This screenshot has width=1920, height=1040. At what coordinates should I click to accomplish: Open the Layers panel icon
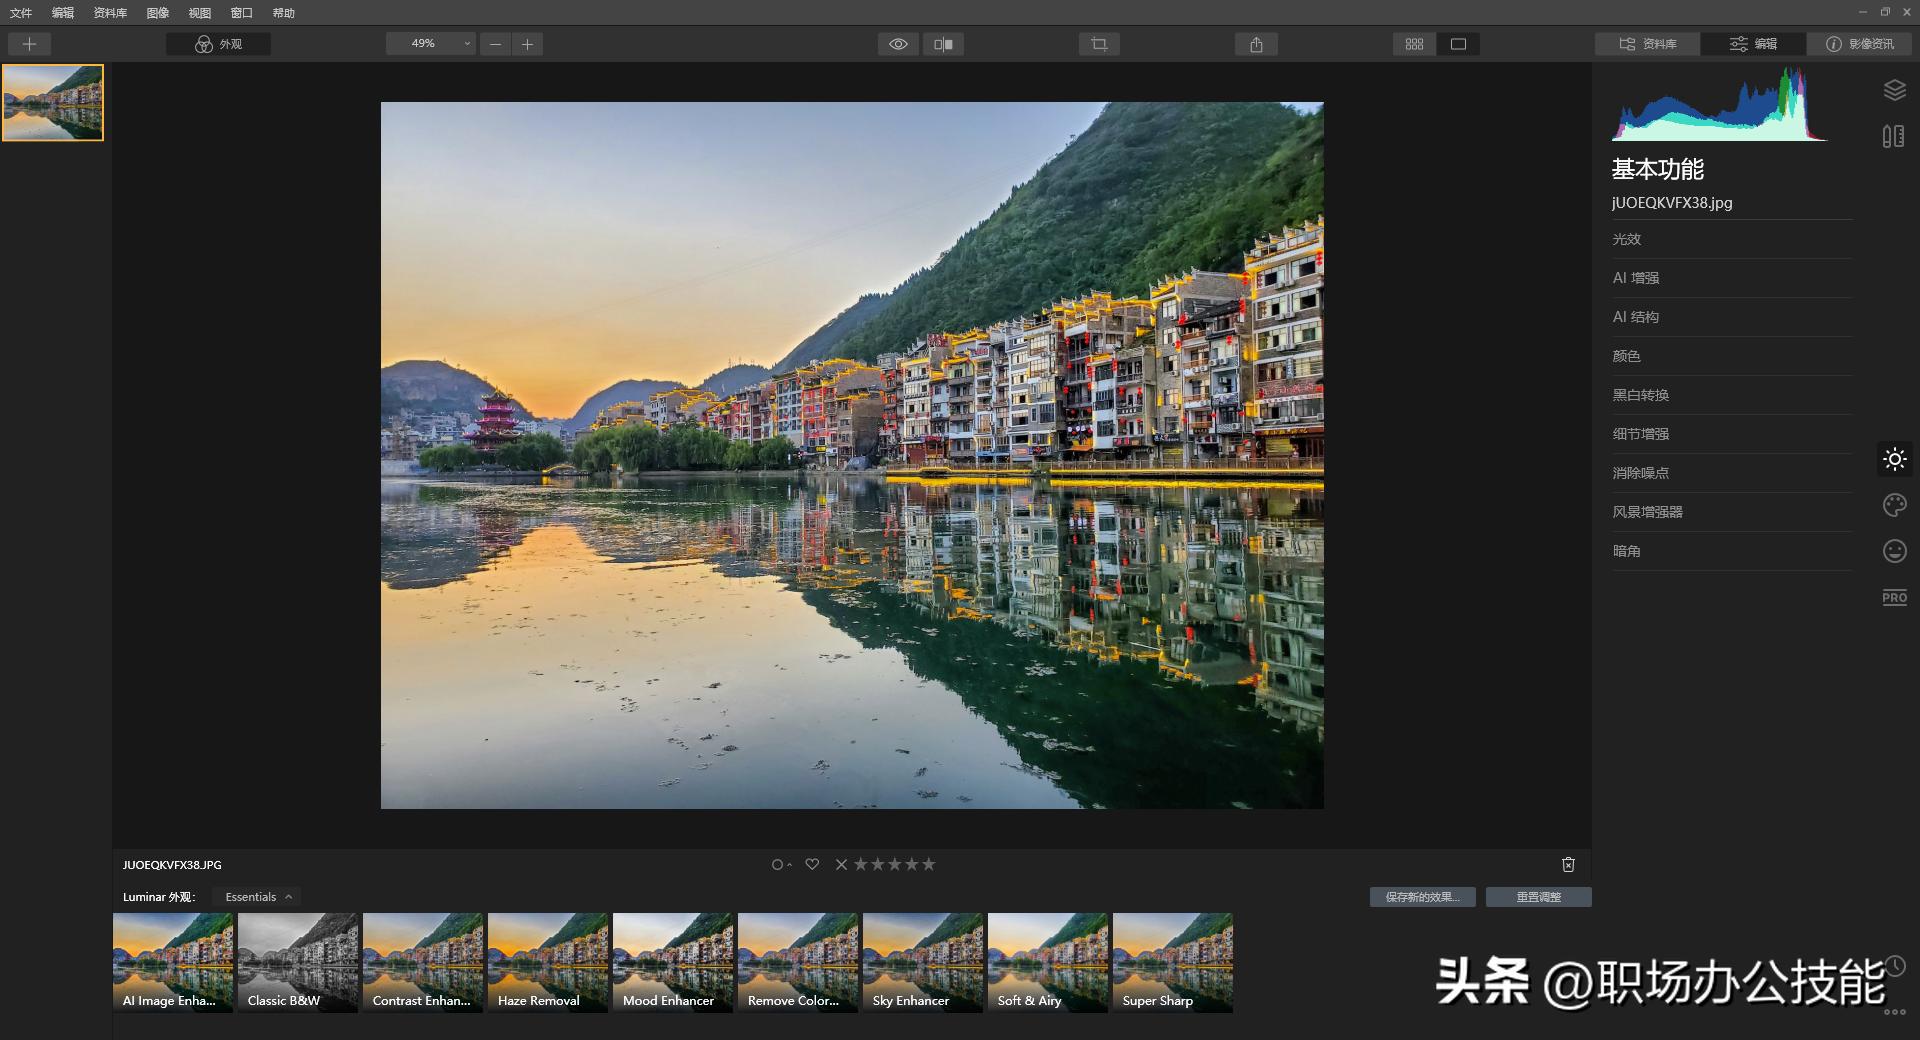pyautogui.click(x=1894, y=91)
